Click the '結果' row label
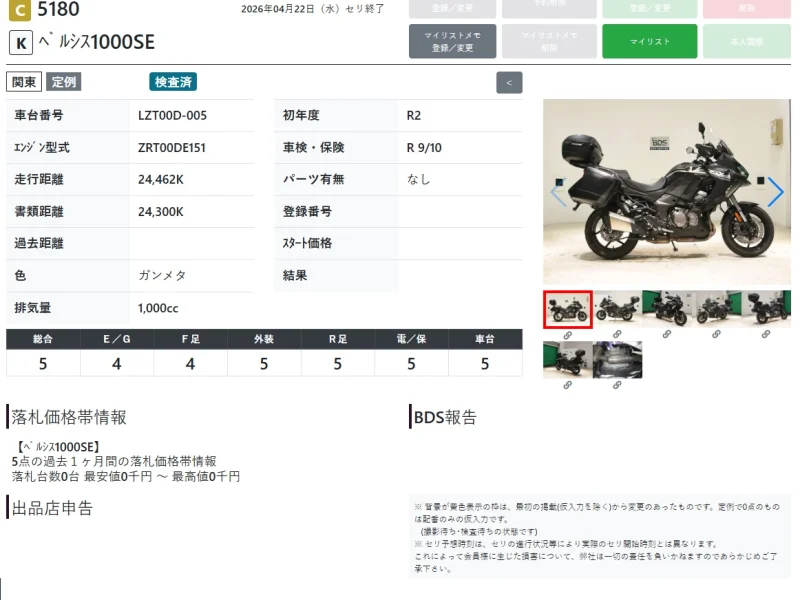 coord(295,276)
